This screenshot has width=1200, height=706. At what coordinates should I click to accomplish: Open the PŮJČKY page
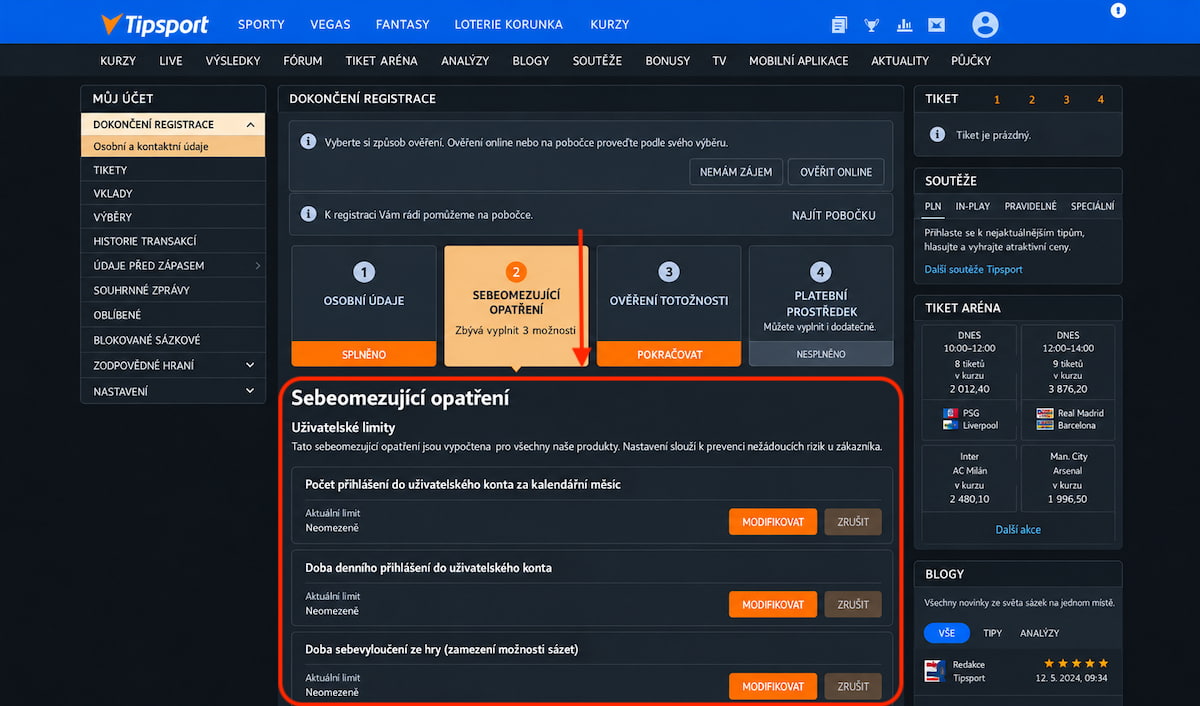click(x=972, y=61)
